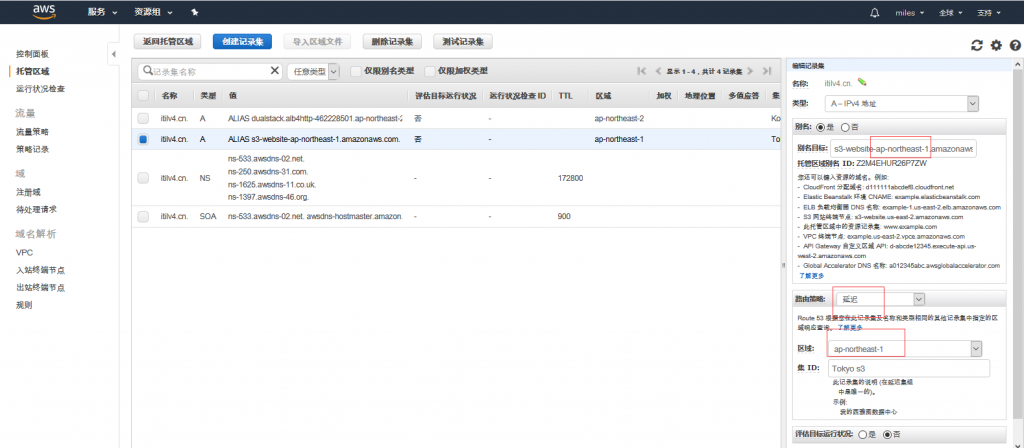This screenshot has width=1024, height=448.
Task: Open the 全球 region dropdown
Action: click(x=953, y=12)
